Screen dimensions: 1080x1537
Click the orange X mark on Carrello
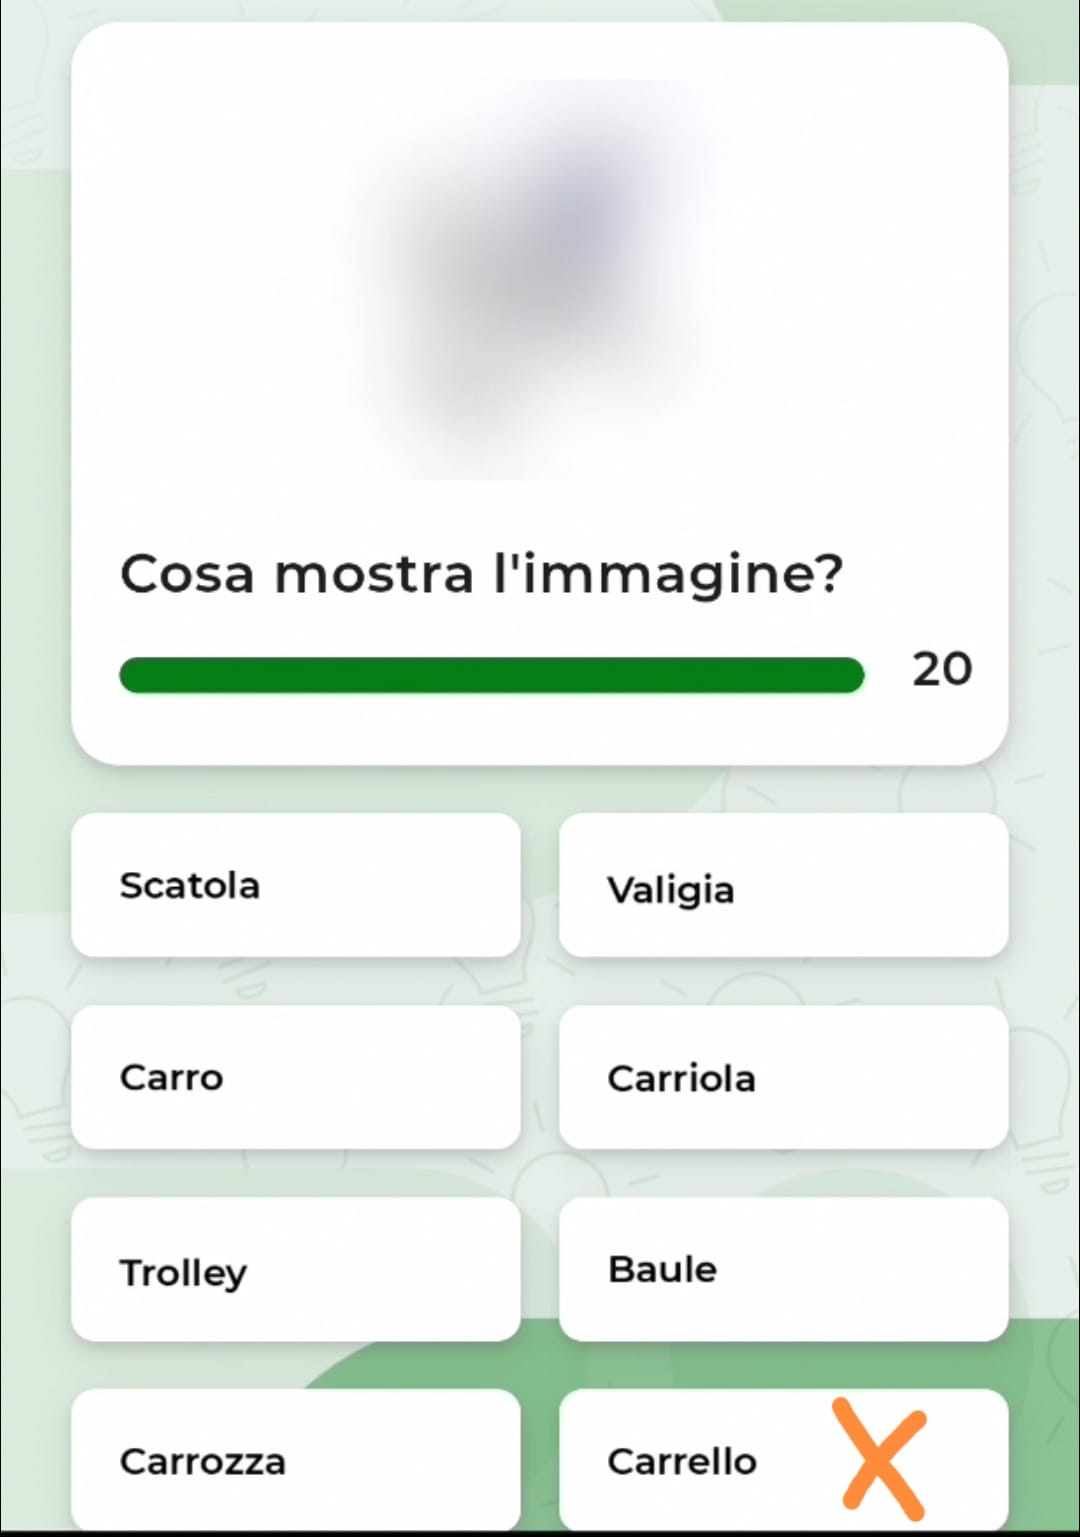tap(881, 1459)
